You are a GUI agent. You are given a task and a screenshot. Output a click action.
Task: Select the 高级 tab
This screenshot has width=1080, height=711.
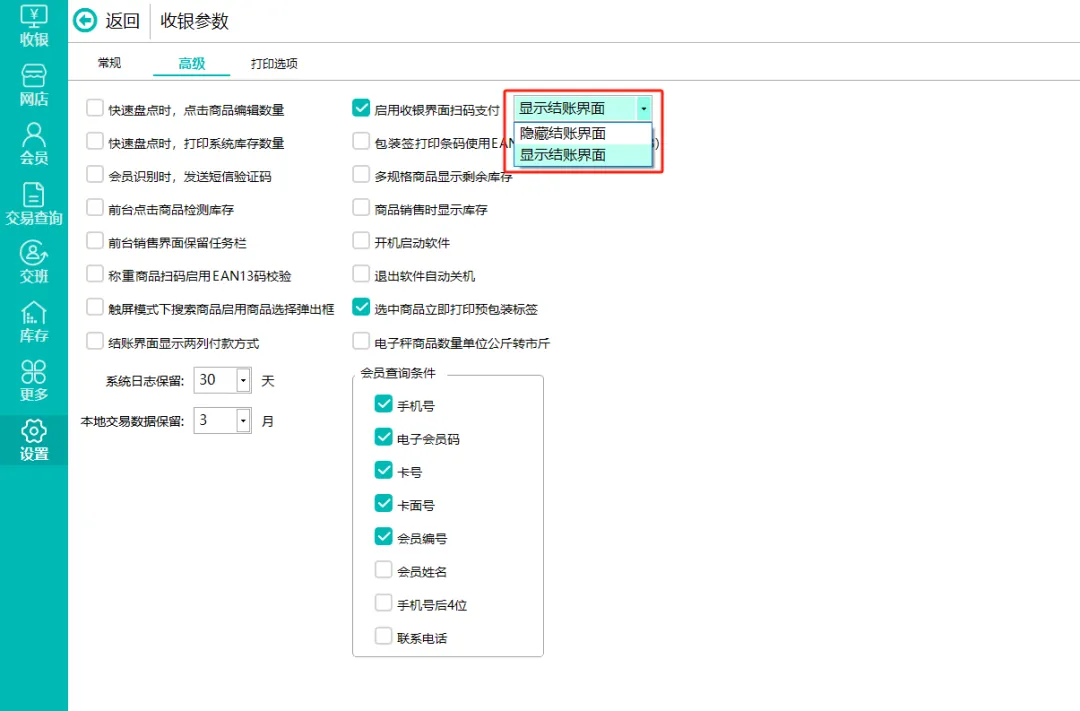click(191, 63)
